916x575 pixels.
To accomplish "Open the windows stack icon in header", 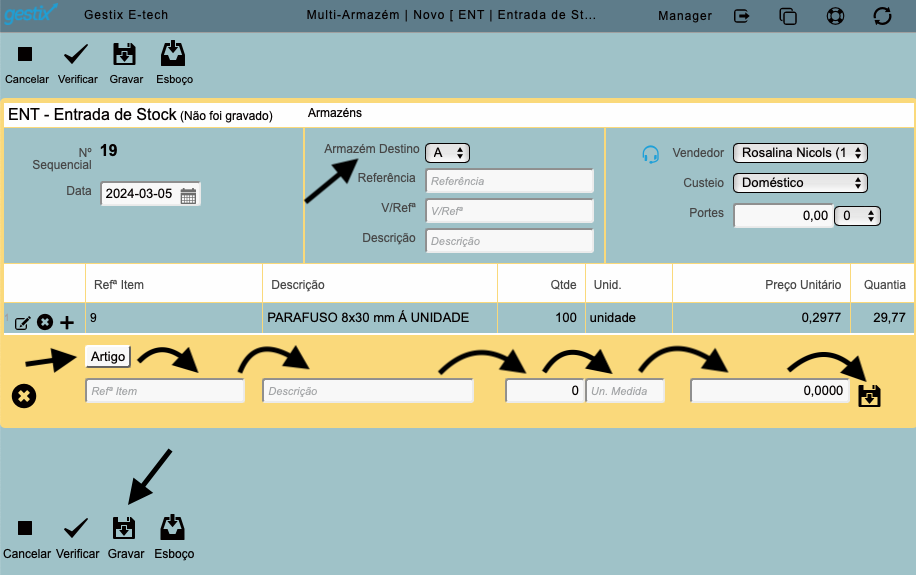I will pyautogui.click(x=788, y=16).
